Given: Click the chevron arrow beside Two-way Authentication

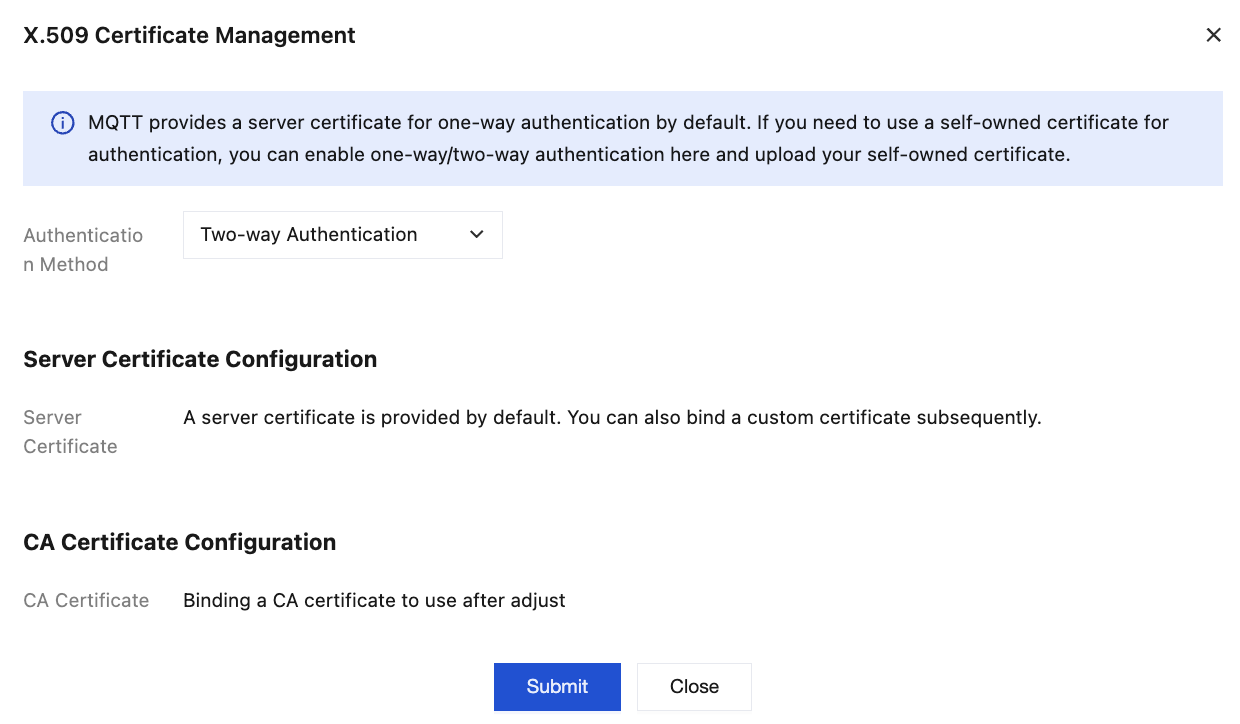Looking at the screenshot, I should (x=477, y=235).
